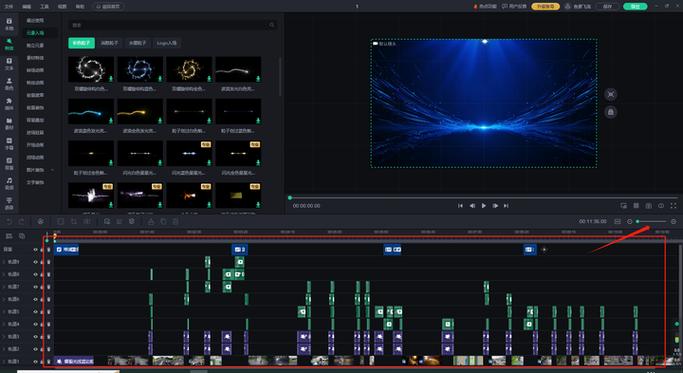
Task: Expand the left category item with arrow
Action: (x=39, y=170)
